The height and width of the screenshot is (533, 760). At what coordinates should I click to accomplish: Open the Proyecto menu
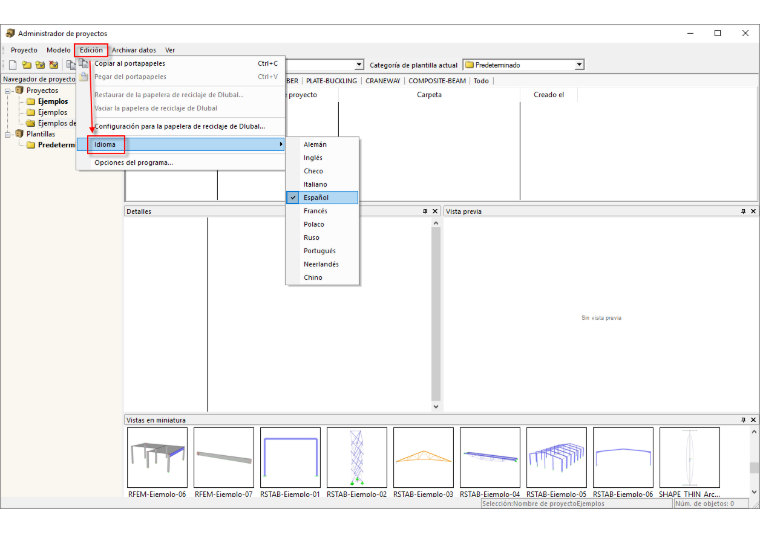[x=24, y=50]
